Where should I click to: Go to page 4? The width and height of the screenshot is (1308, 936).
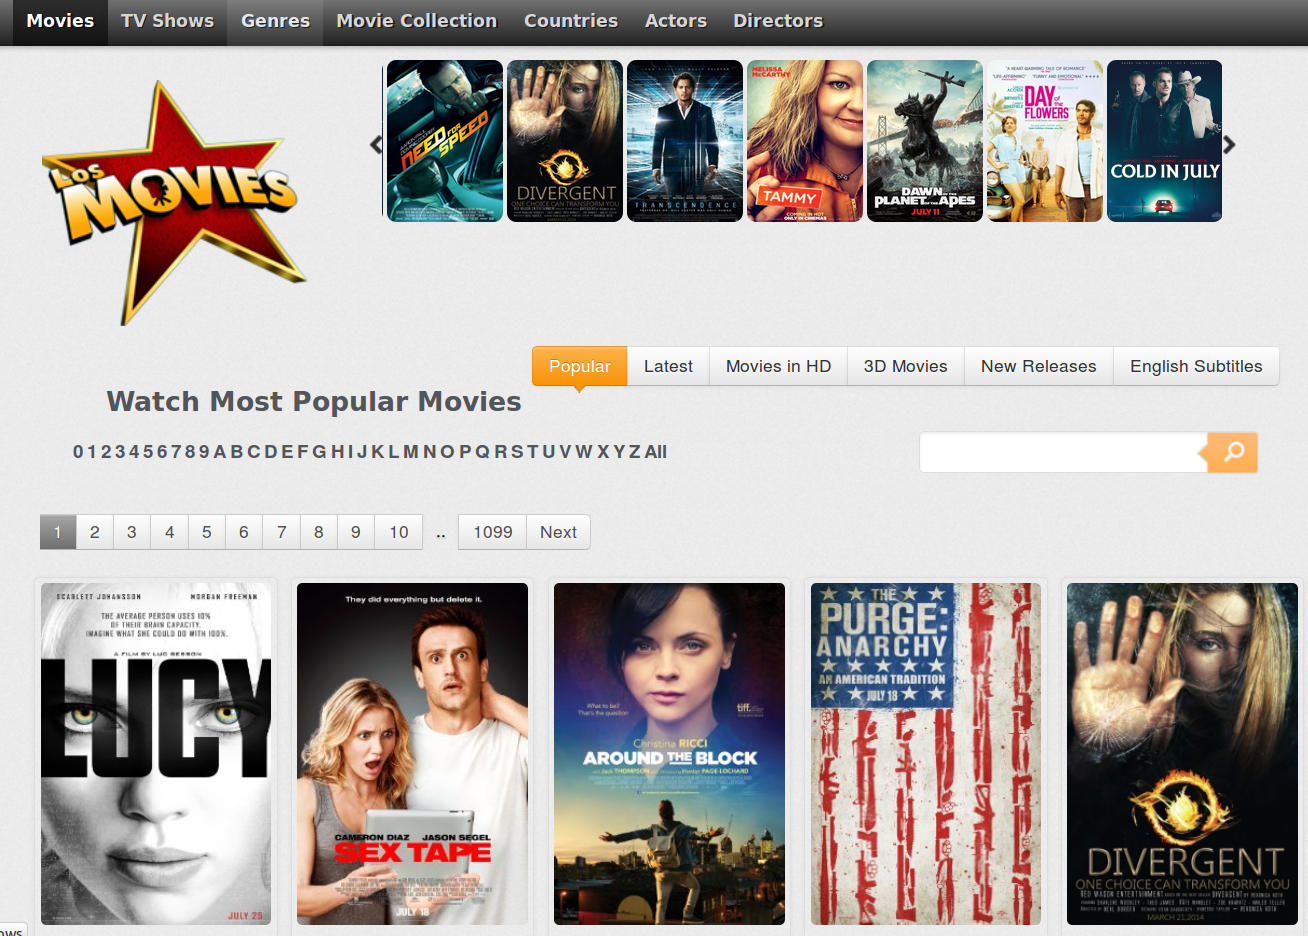pos(170,532)
